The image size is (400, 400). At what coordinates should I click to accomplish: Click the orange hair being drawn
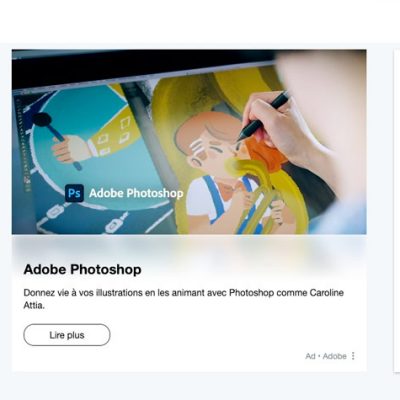tap(265, 153)
